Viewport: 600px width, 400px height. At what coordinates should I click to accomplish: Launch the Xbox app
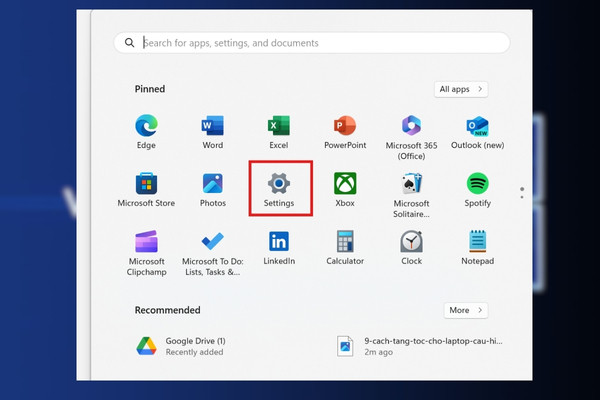pyautogui.click(x=345, y=183)
